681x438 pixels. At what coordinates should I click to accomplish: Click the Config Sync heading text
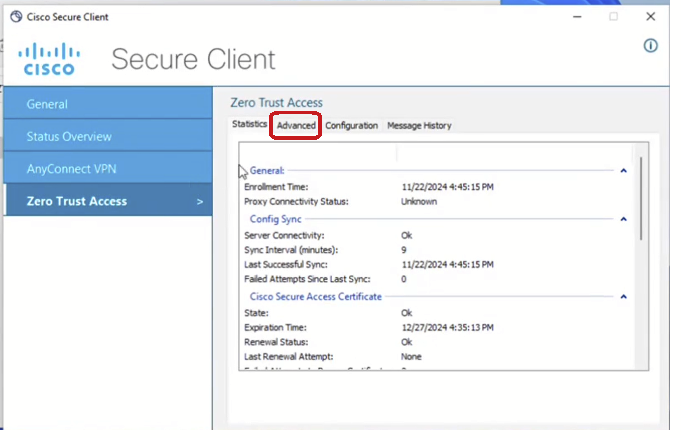(x=275, y=219)
